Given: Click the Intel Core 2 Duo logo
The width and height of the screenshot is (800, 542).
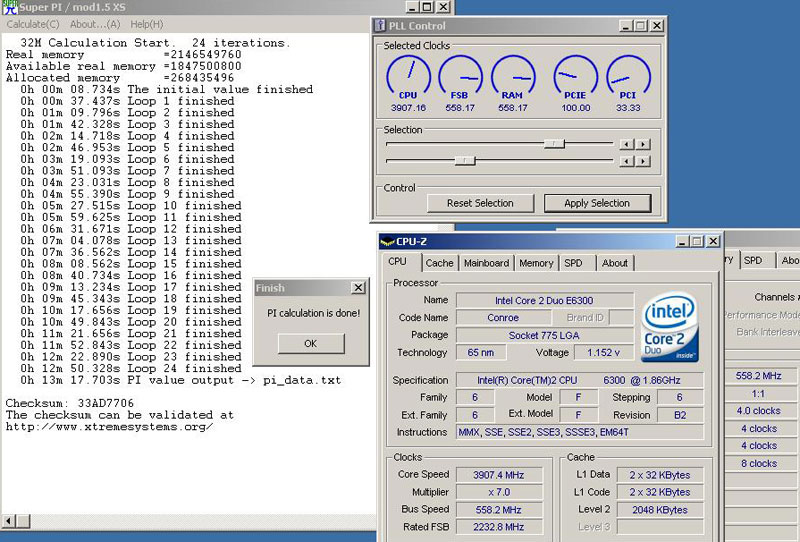Looking at the screenshot, I should coord(669,327).
